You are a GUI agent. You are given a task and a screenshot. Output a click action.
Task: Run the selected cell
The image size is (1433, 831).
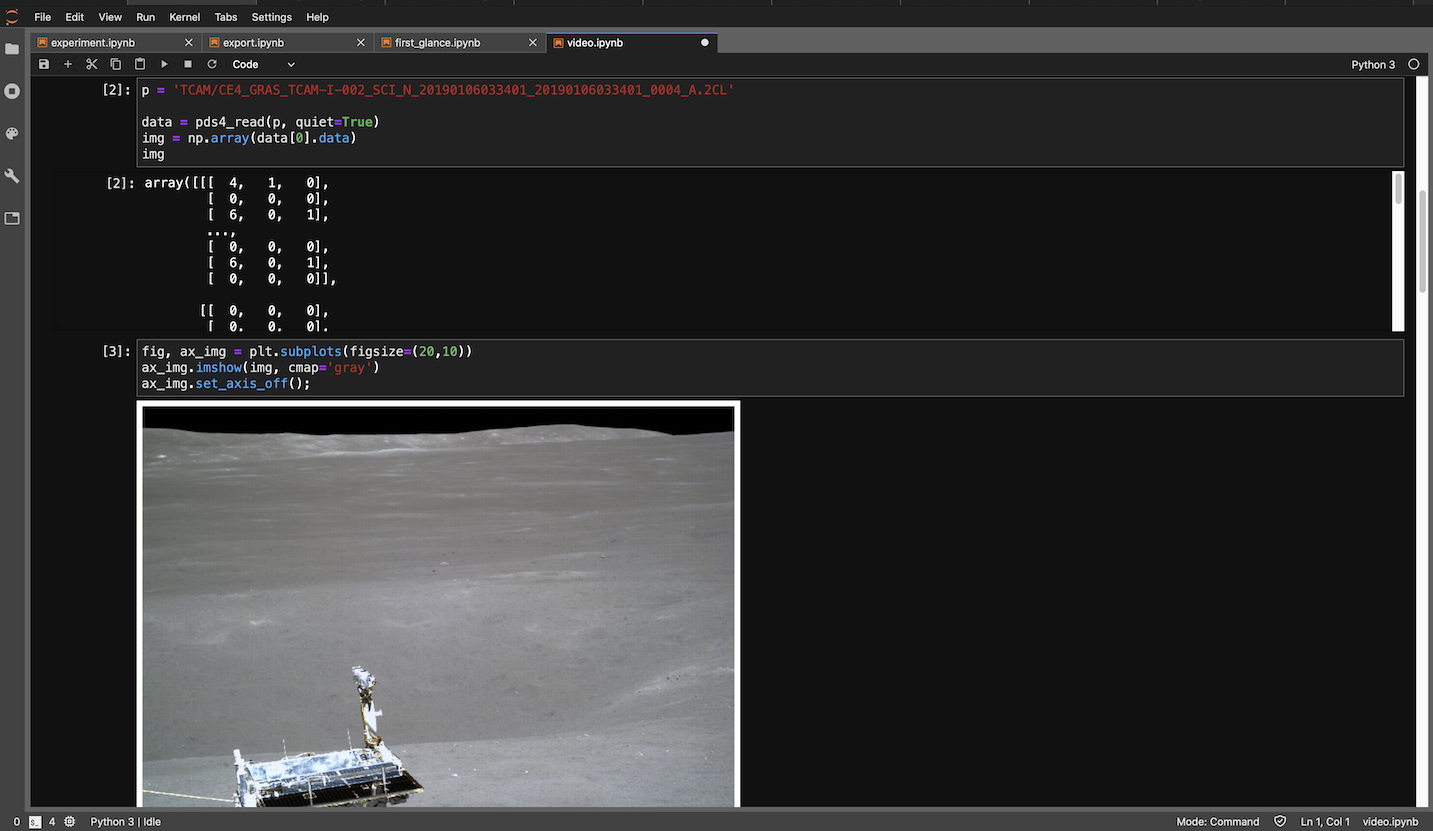[164, 64]
